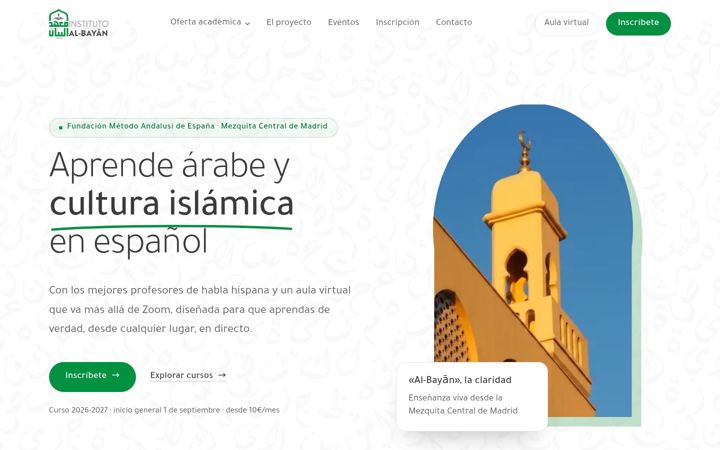Open Inscripción menu item

pyautogui.click(x=397, y=22)
